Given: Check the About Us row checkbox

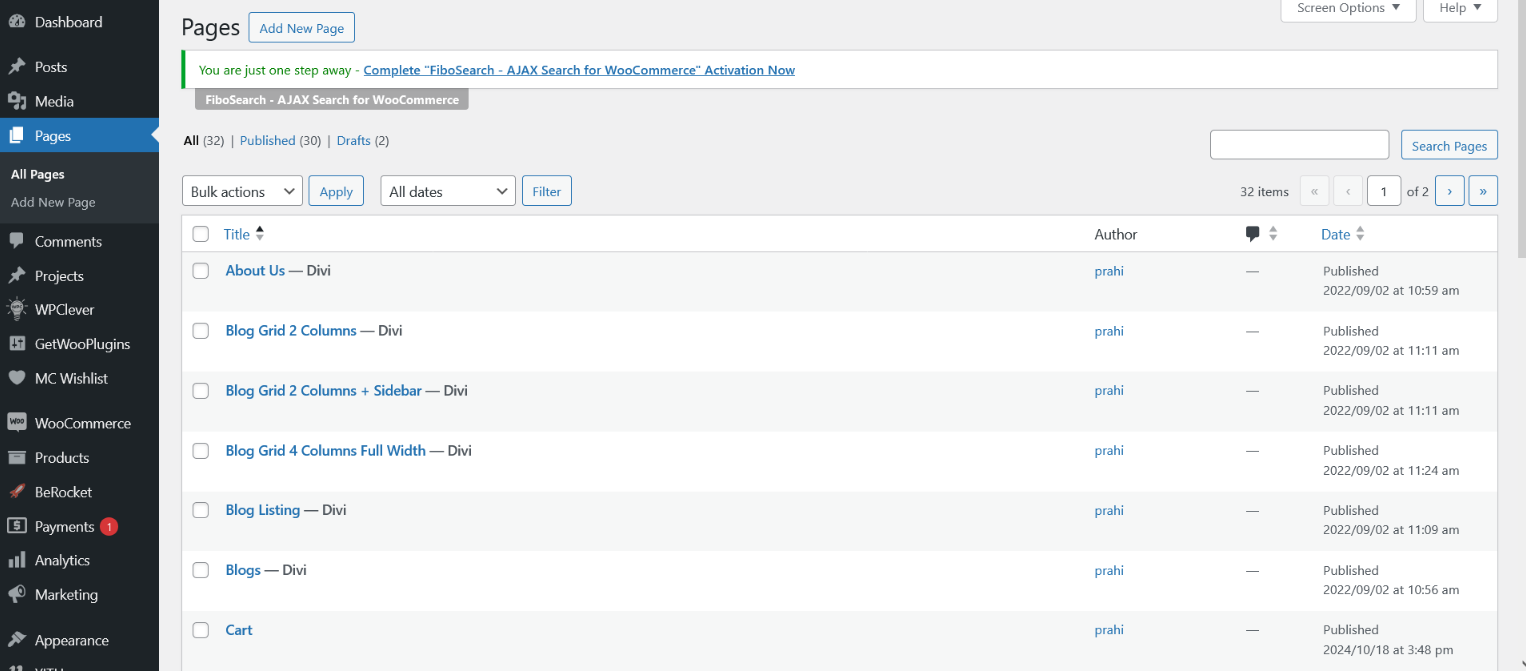Looking at the screenshot, I should pyautogui.click(x=201, y=271).
